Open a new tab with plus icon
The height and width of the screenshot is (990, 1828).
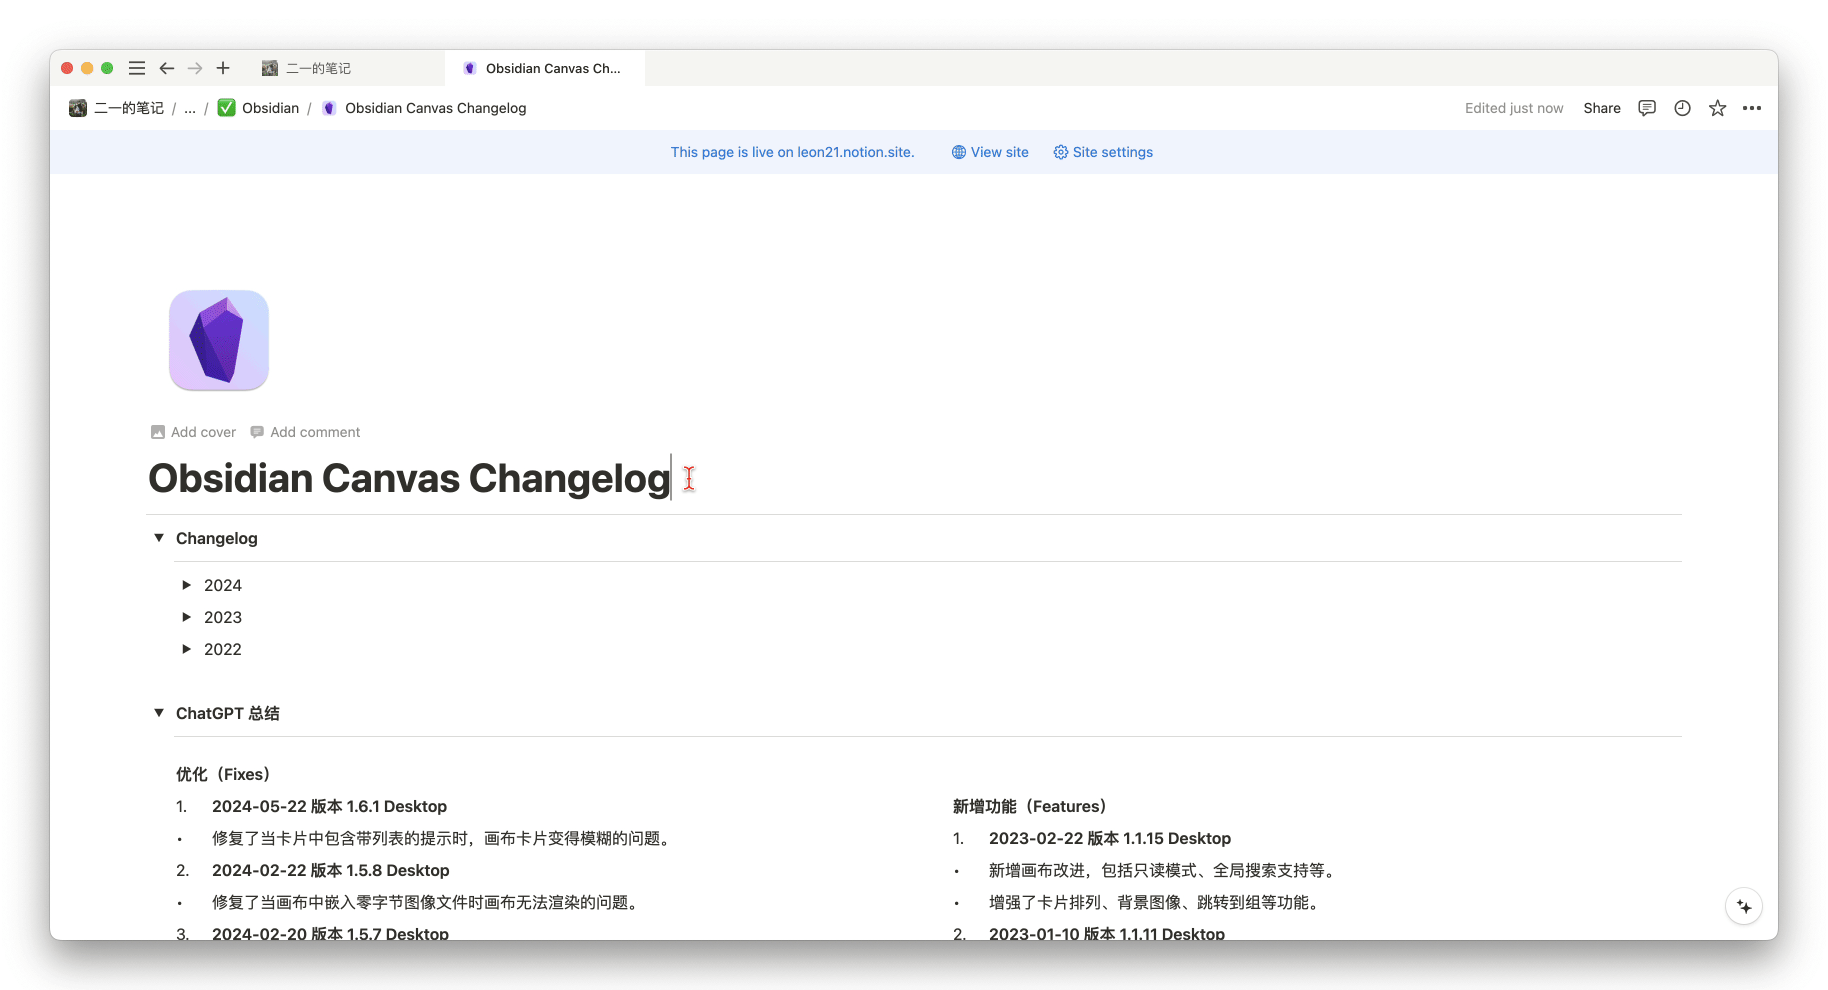[223, 68]
